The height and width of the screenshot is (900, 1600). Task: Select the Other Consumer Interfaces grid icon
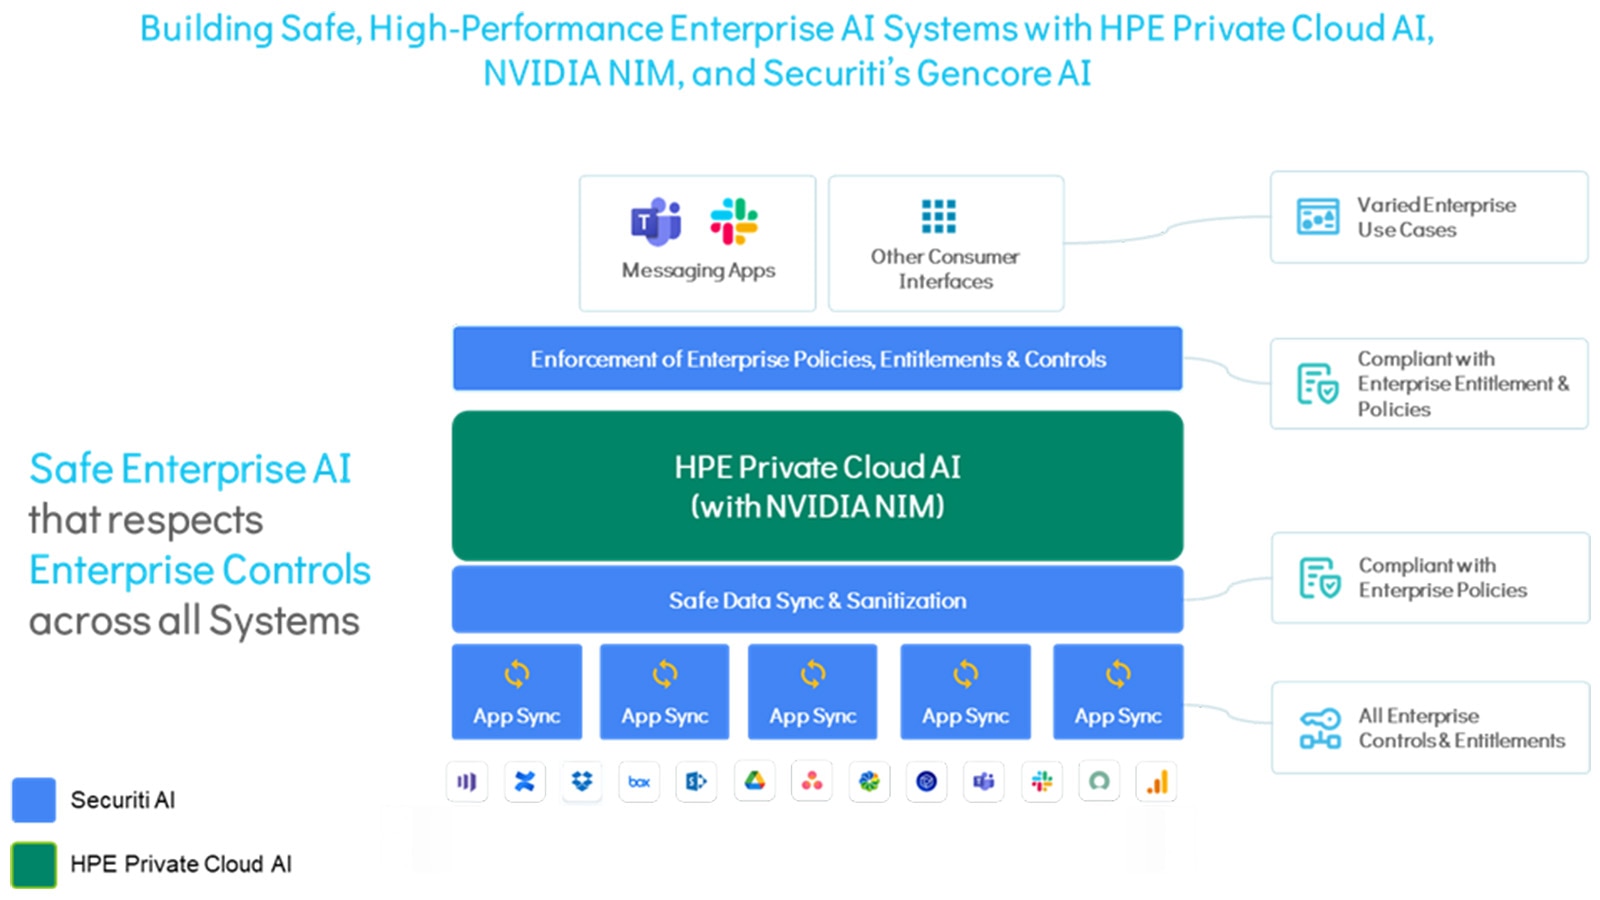938,216
